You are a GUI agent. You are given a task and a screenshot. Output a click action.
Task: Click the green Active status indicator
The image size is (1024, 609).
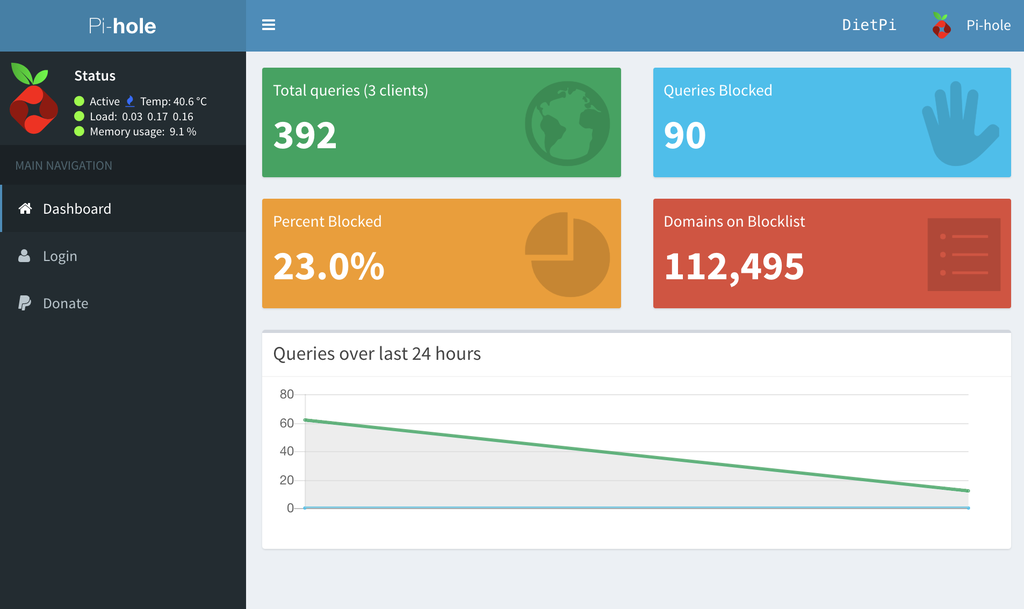point(78,100)
